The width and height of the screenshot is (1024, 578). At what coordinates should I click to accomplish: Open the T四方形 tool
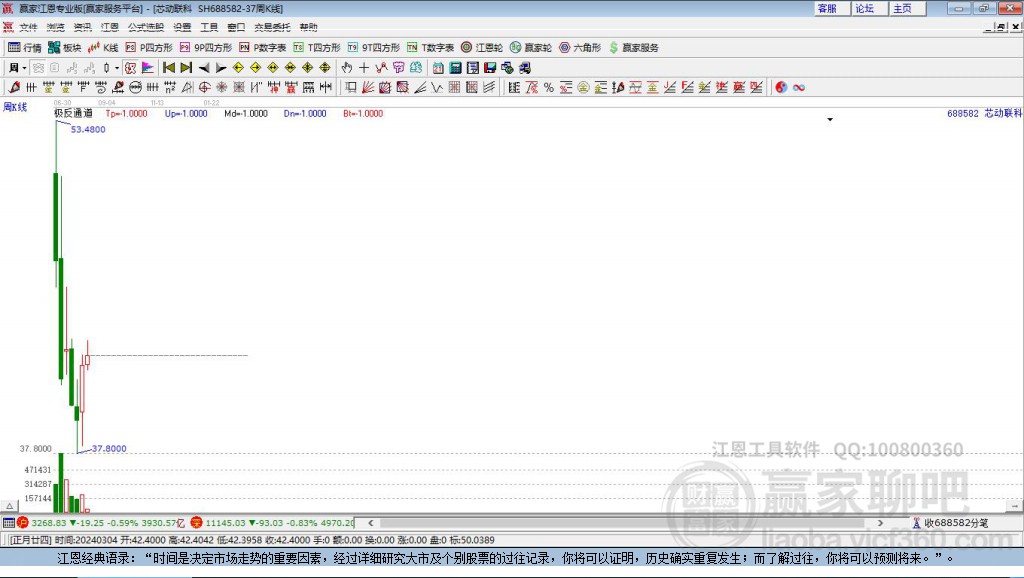(317, 48)
